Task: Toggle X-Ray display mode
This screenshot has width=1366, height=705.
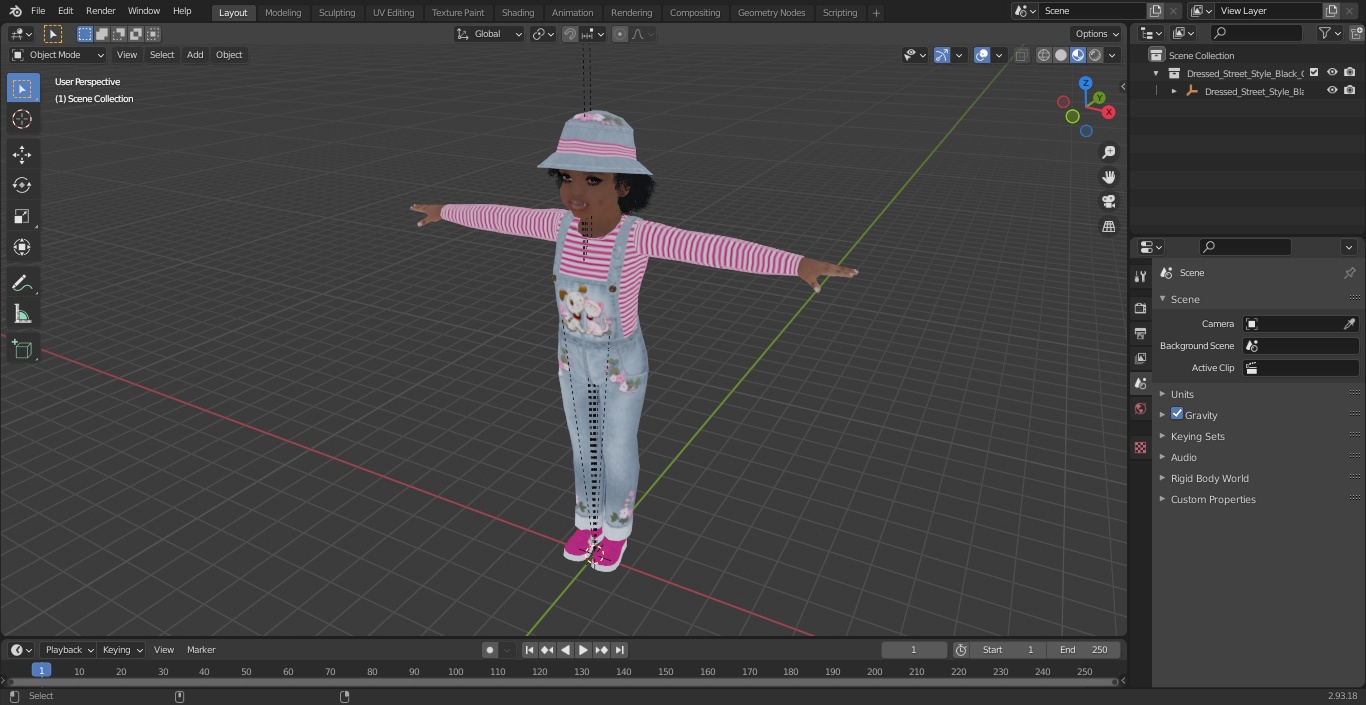Action: [1021, 55]
